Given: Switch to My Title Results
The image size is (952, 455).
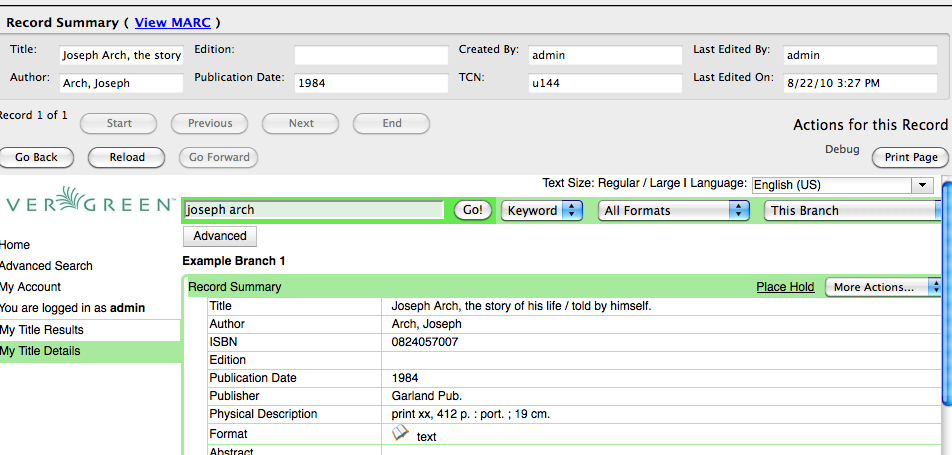Looking at the screenshot, I should point(42,330).
